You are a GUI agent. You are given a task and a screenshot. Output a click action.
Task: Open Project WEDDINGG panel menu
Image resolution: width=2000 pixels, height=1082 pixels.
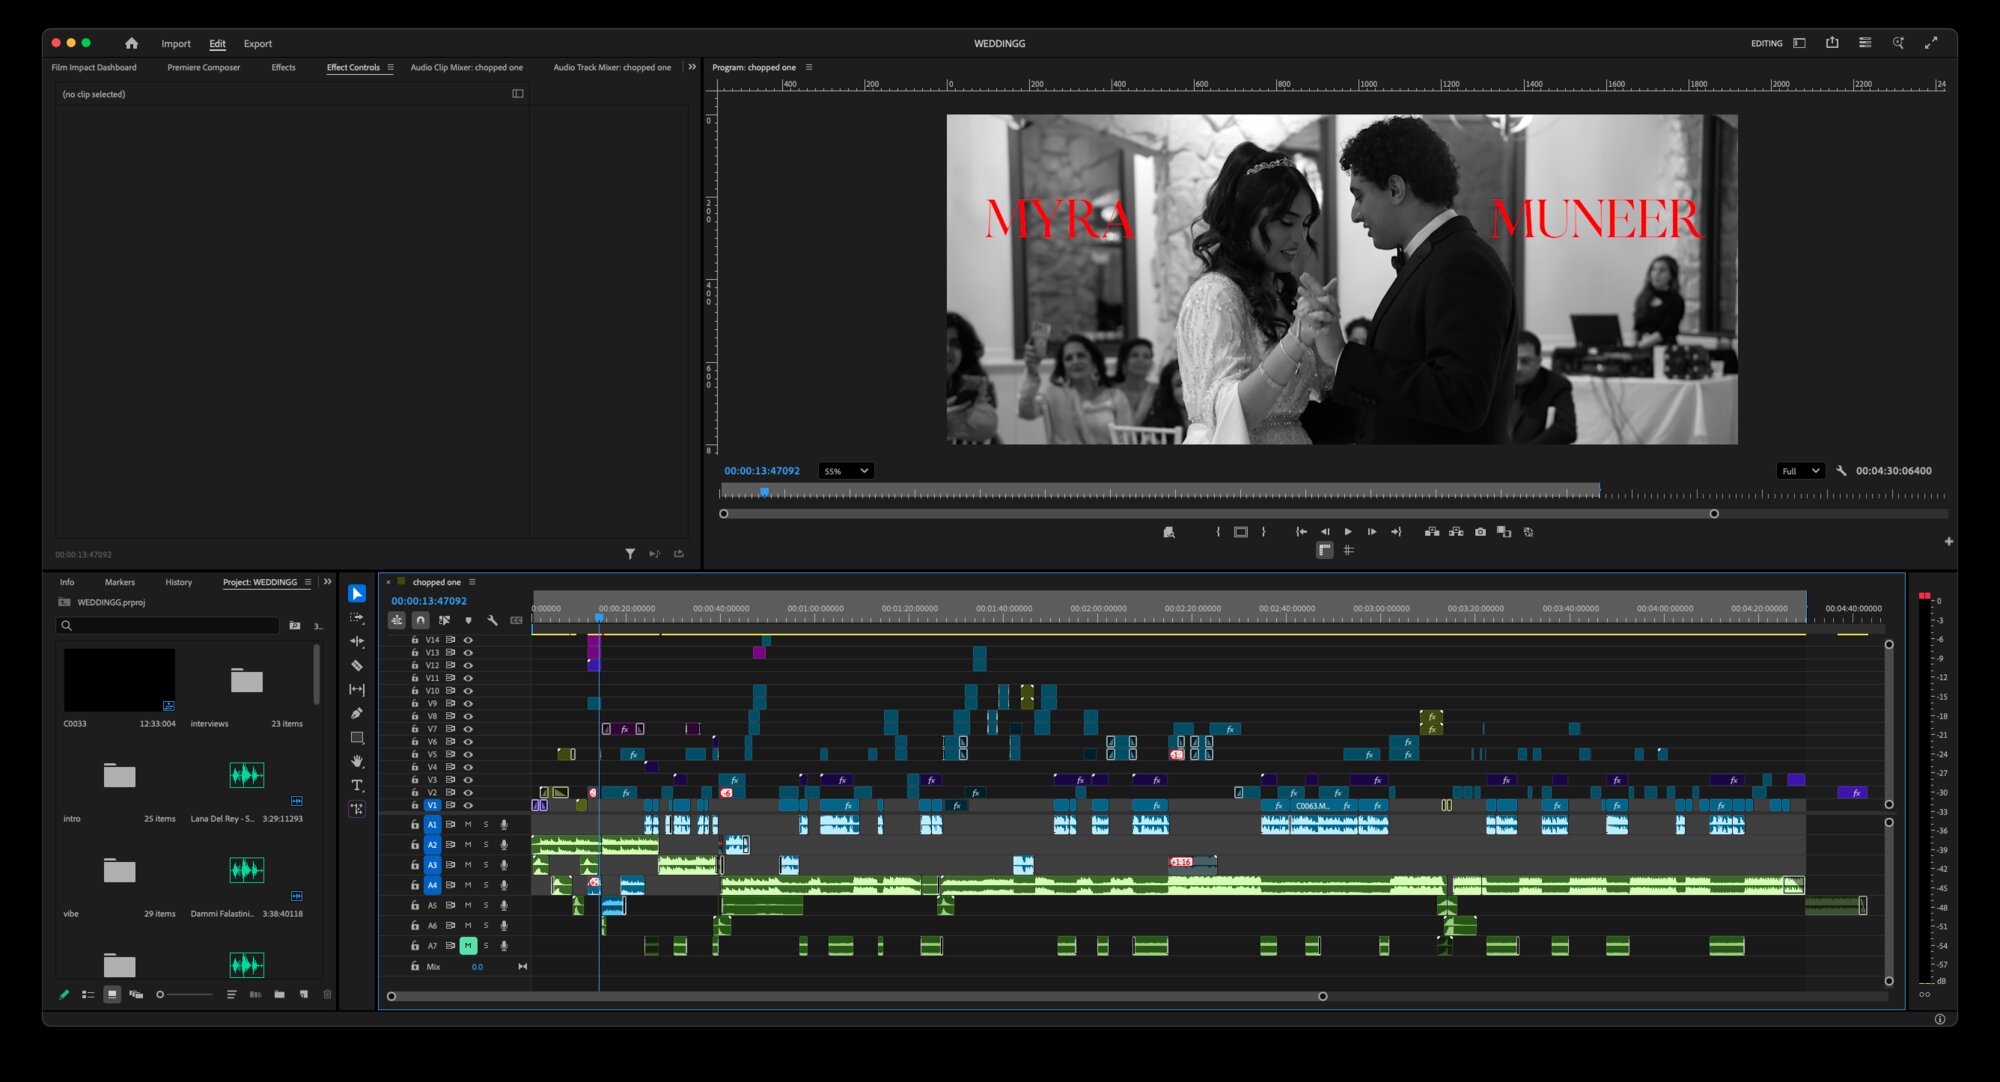pos(308,582)
